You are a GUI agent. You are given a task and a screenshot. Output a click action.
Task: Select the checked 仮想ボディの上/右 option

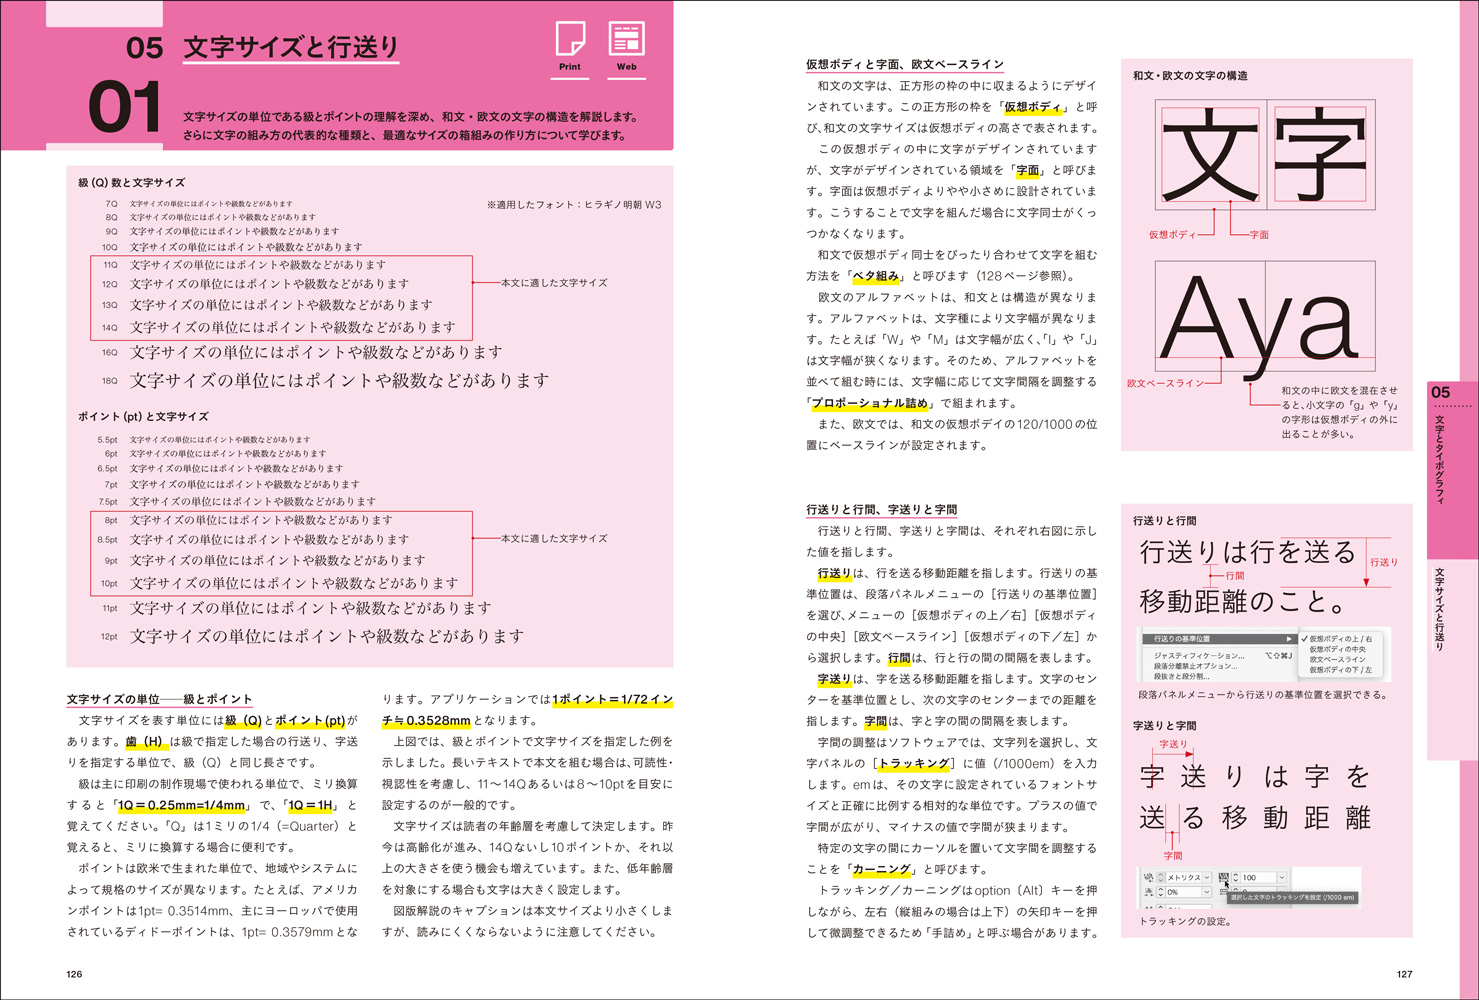tap(1340, 638)
